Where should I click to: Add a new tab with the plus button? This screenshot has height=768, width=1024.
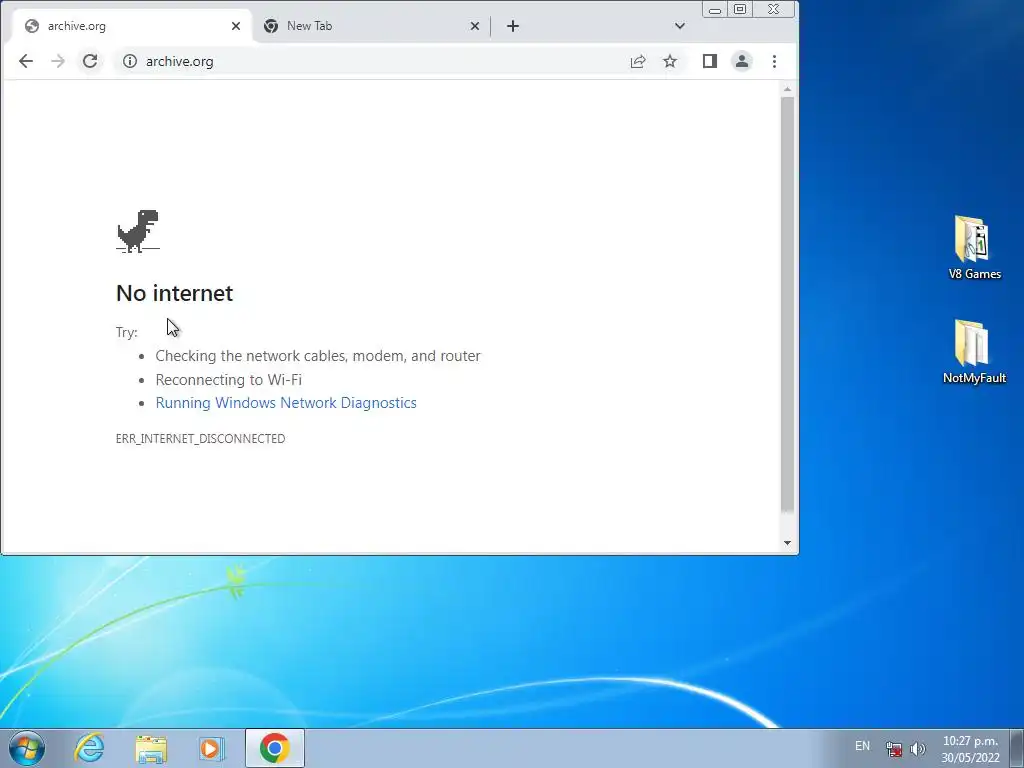[x=513, y=26]
